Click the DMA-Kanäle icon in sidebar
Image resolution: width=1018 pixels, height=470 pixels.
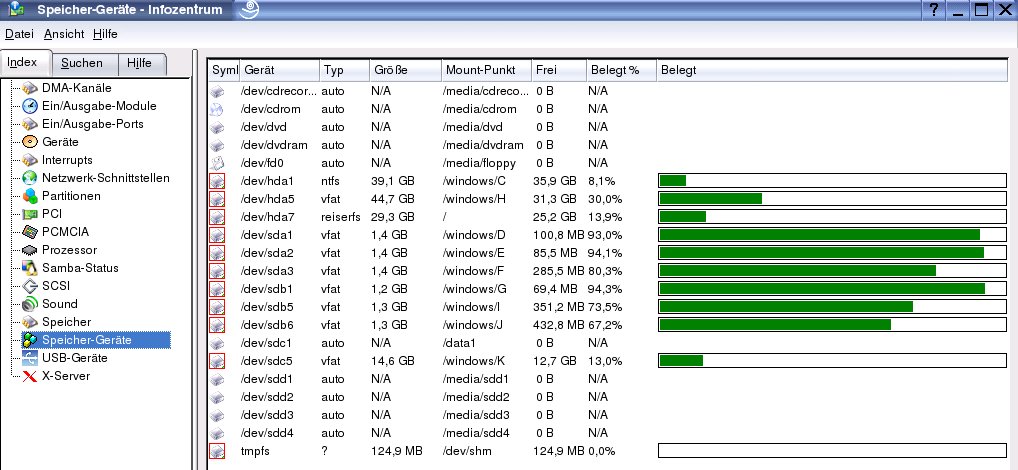click(30, 88)
